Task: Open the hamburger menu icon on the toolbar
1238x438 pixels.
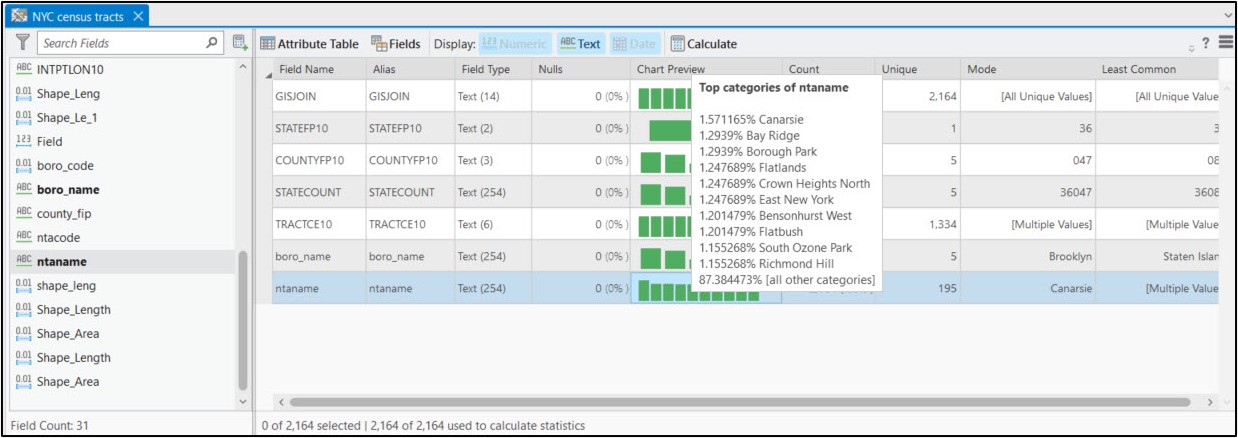Action: point(1224,43)
